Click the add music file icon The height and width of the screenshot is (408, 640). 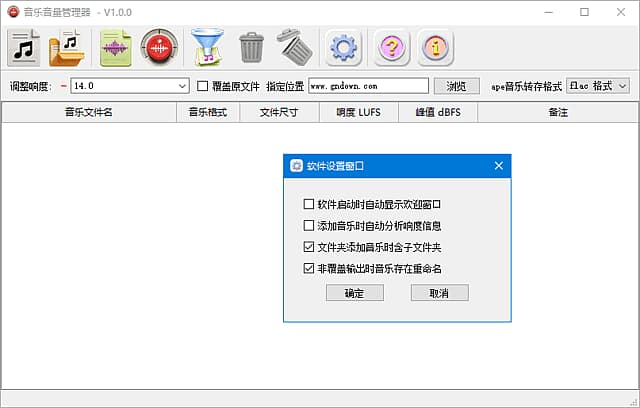pyautogui.click(x=24, y=48)
